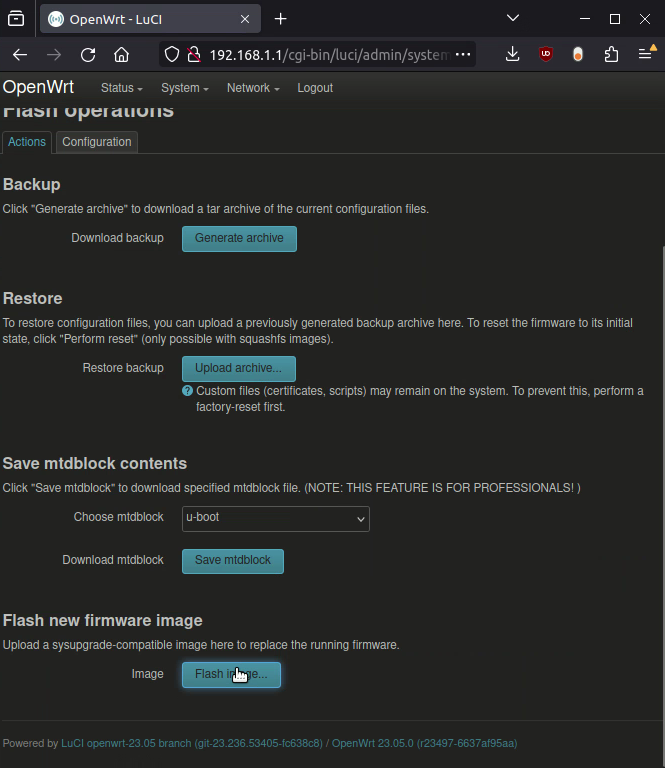This screenshot has width=665, height=768.
Task: Click the Flash image button
Action: click(231, 674)
